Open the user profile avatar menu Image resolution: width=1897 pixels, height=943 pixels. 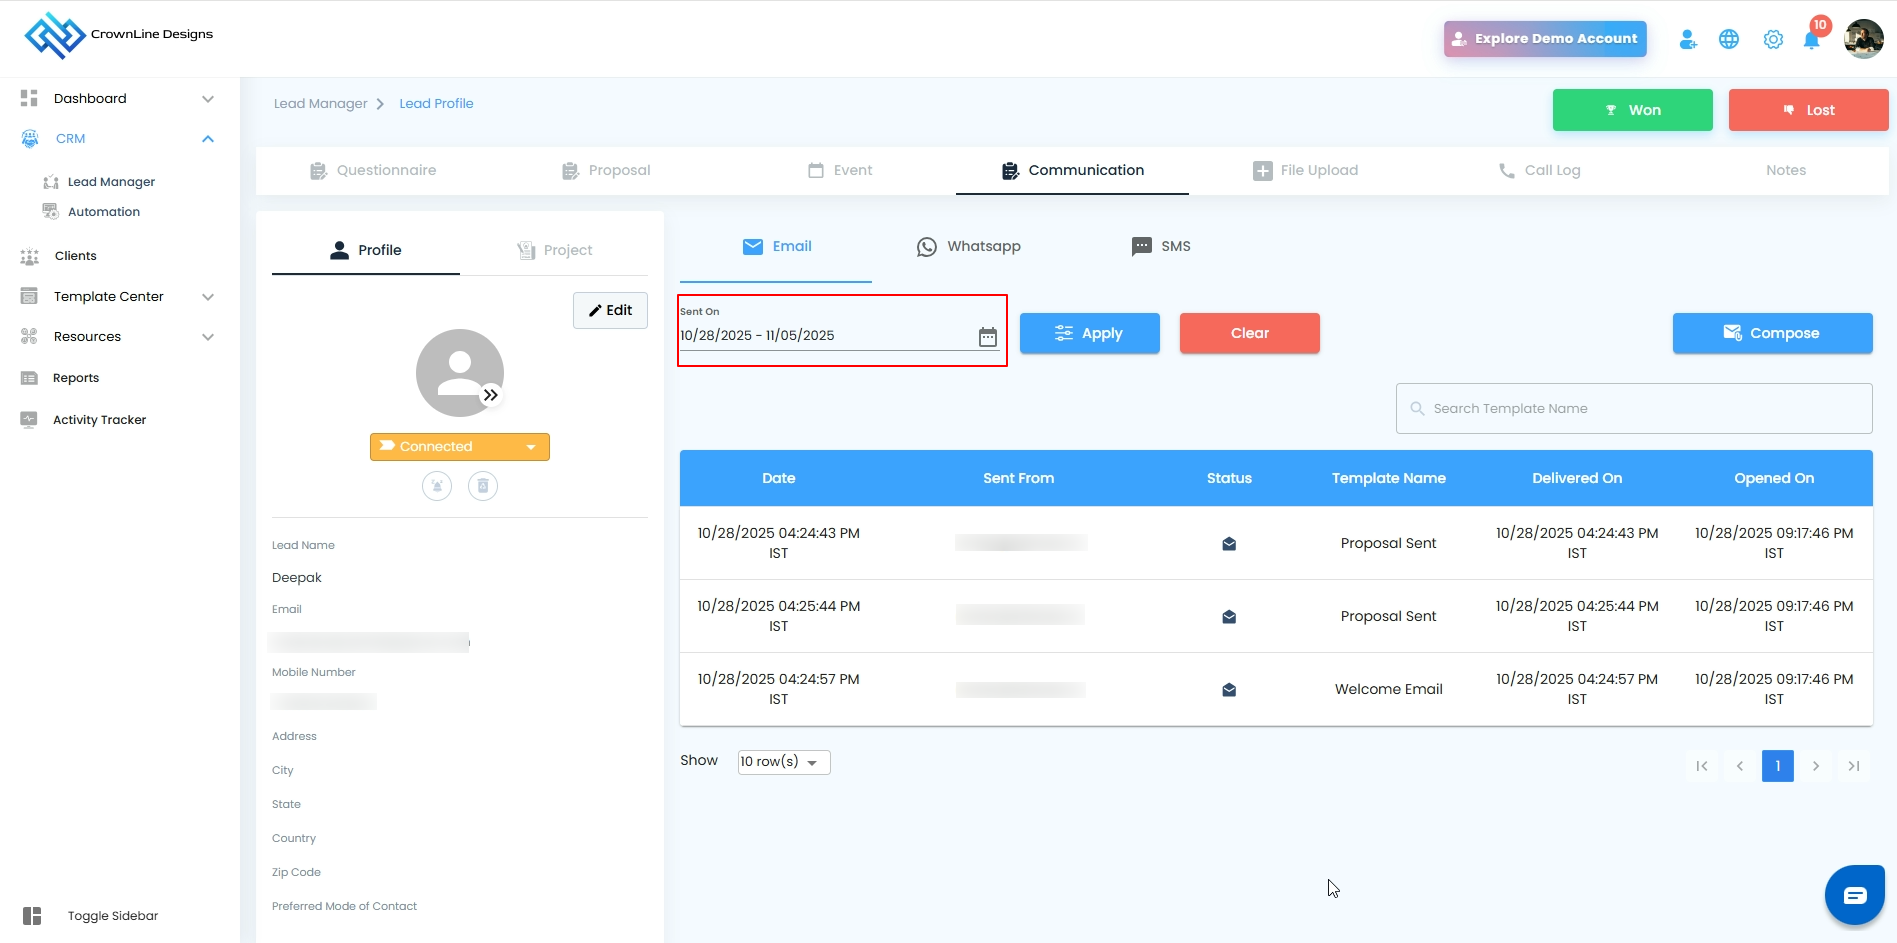tap(1864, 39)
